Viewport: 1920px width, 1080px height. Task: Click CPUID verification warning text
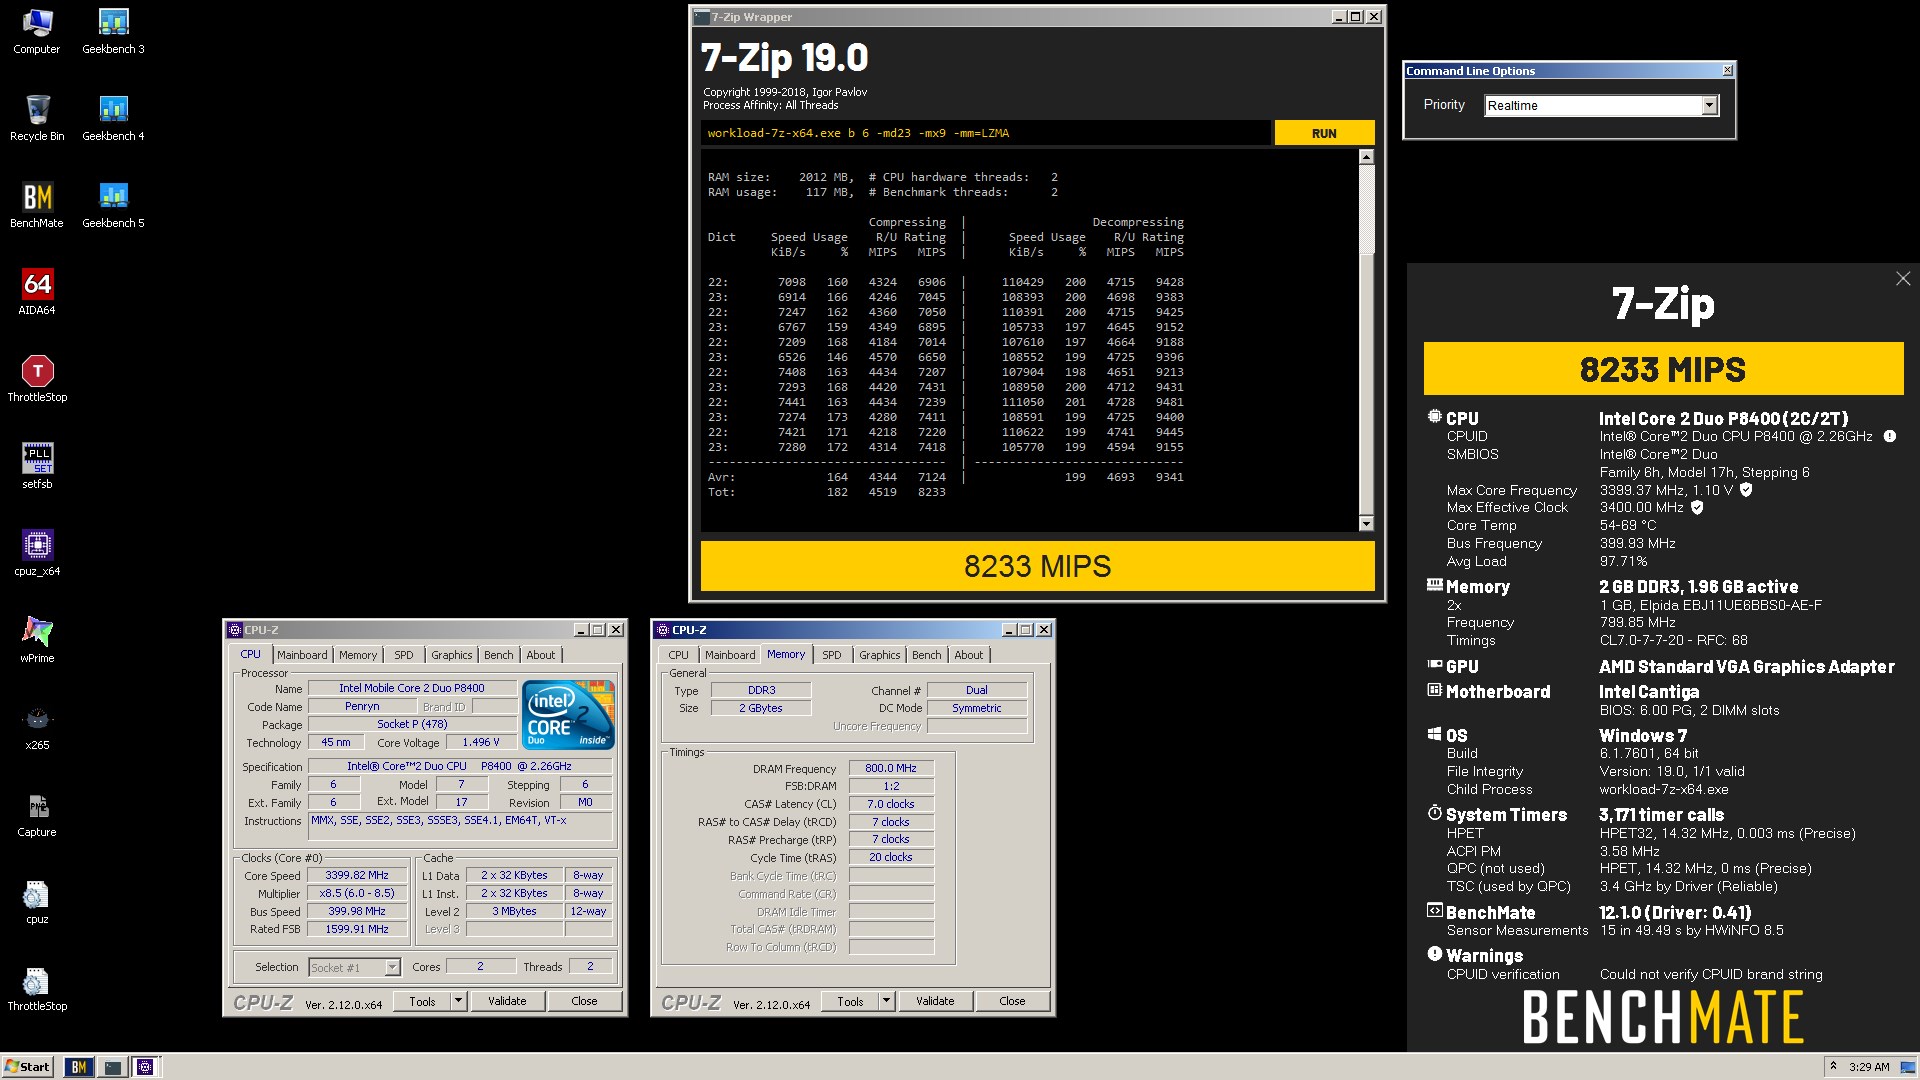(x=1711, y=974)
